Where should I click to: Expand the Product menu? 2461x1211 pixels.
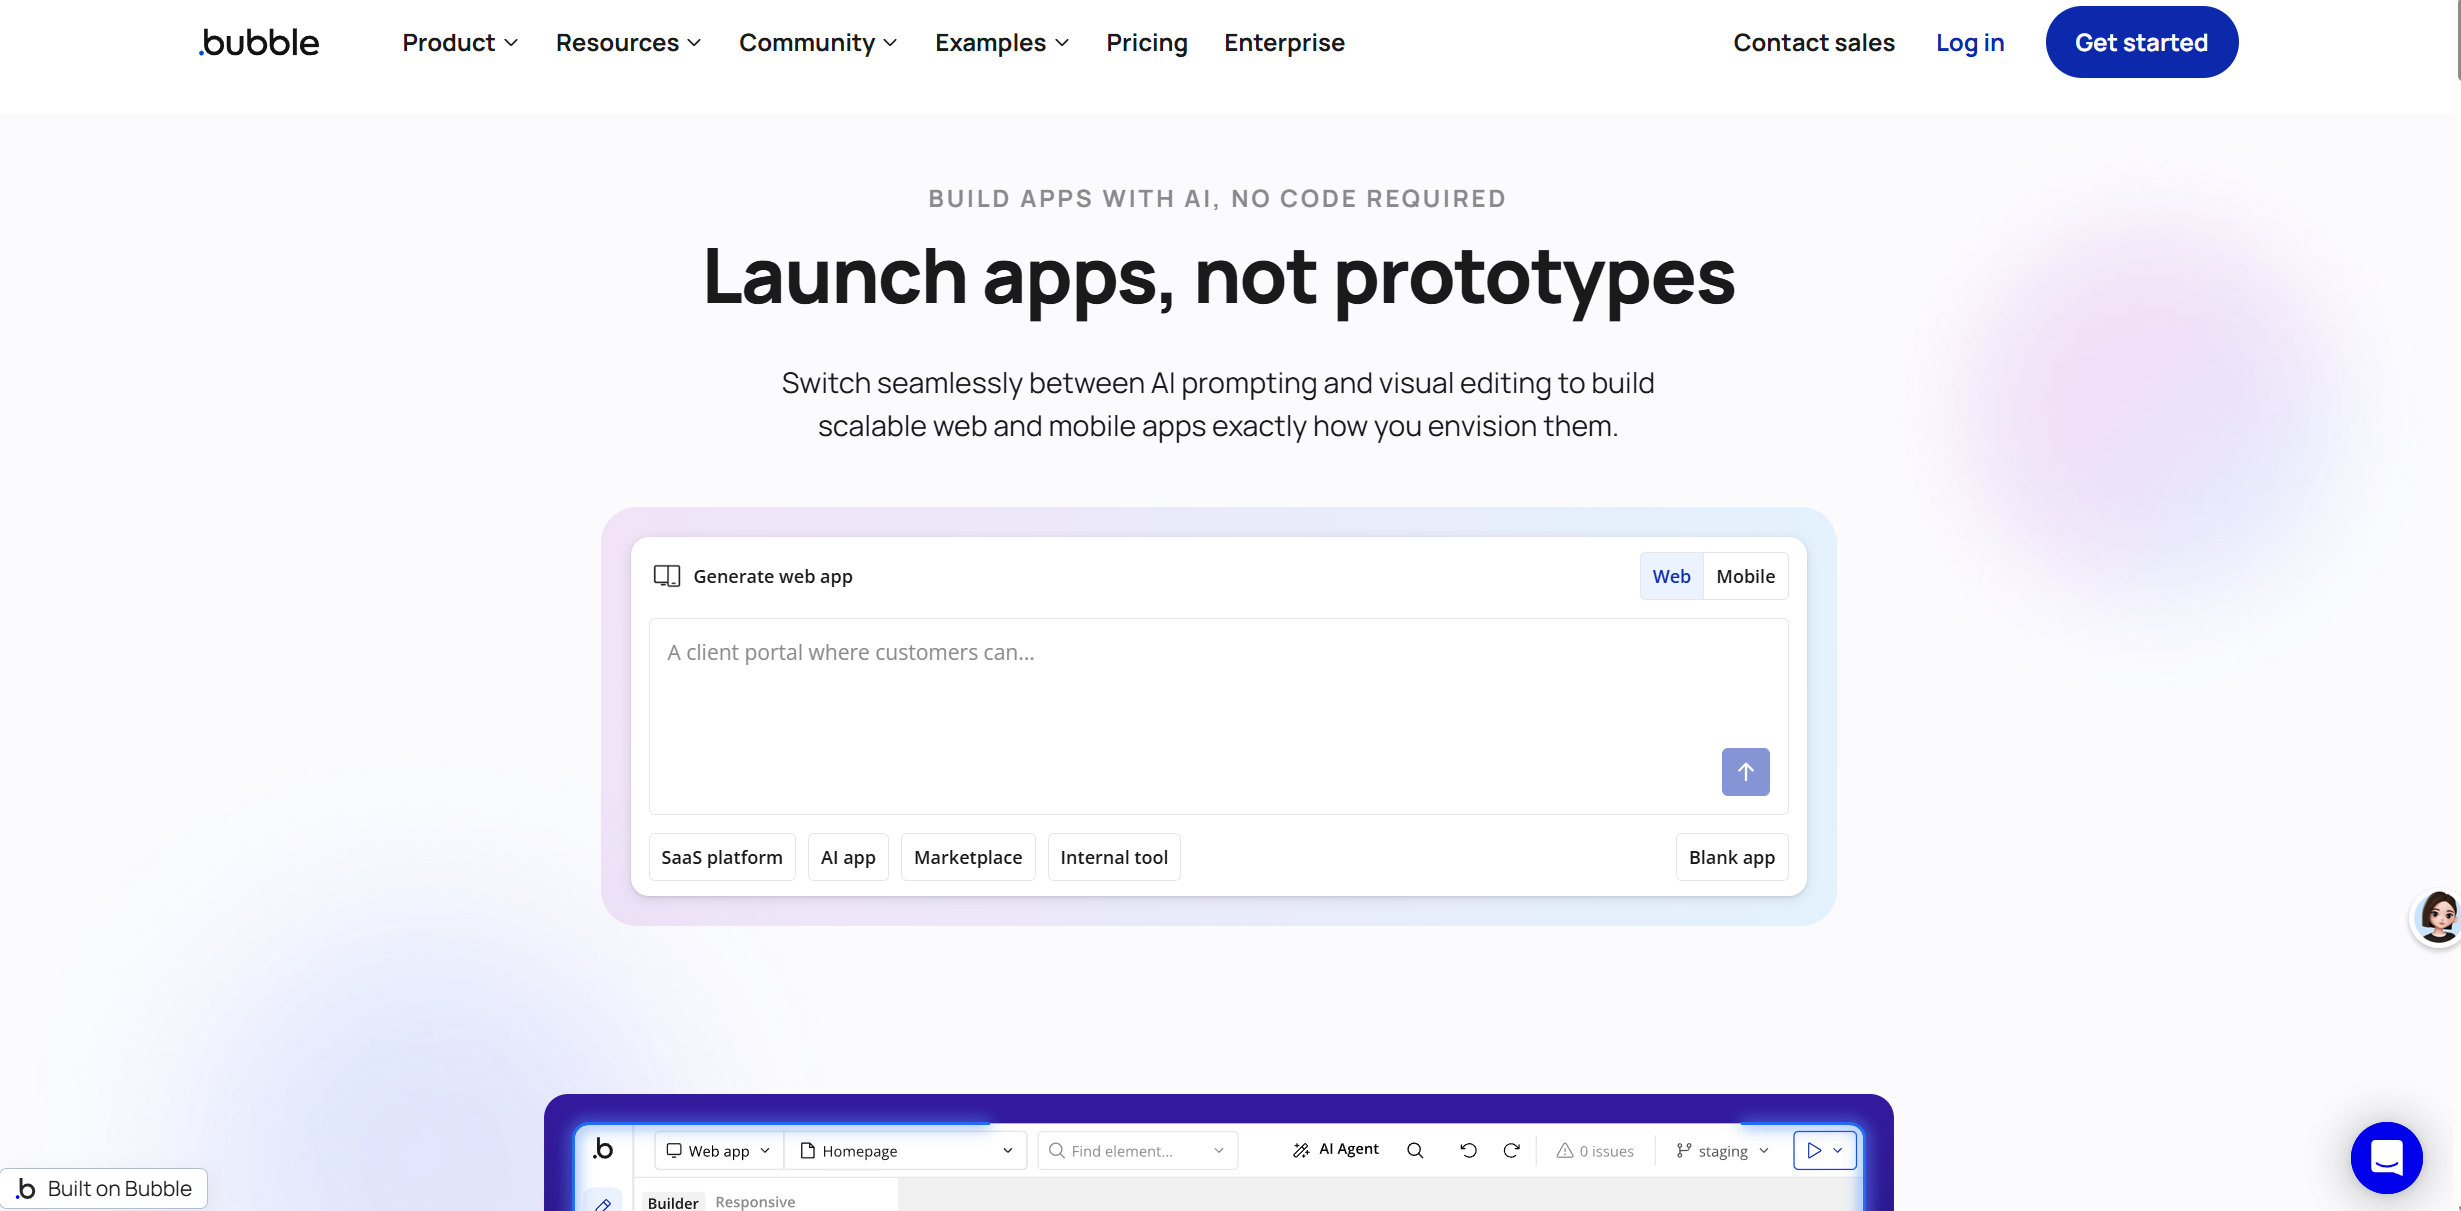click(x=460, y=42)
